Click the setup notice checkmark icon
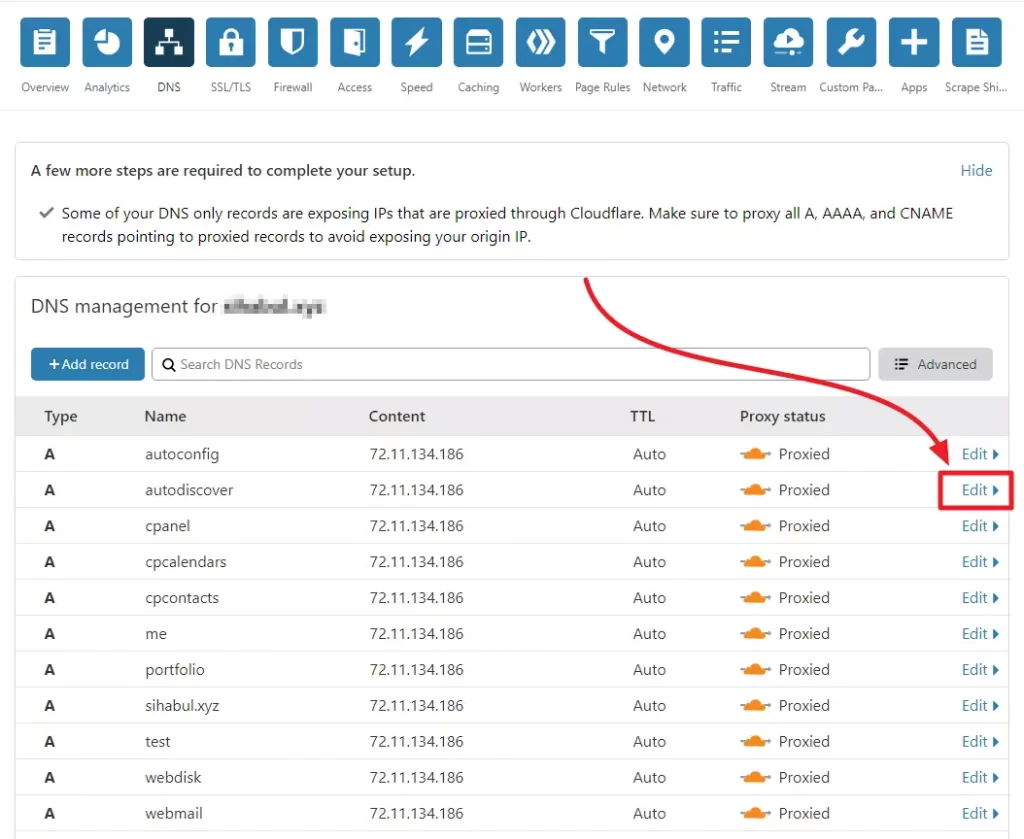Image resolution: width=1024 pixels, height=839 pixels. point(46,213)
